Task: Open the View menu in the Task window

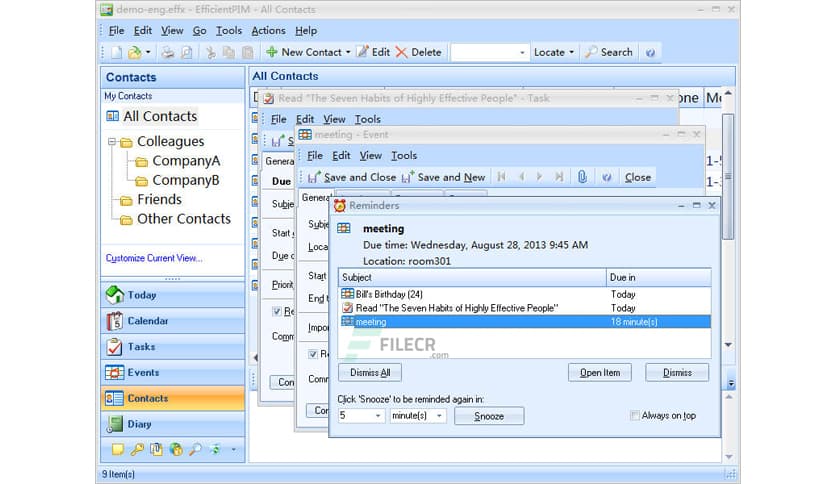Action: (334, 119)
